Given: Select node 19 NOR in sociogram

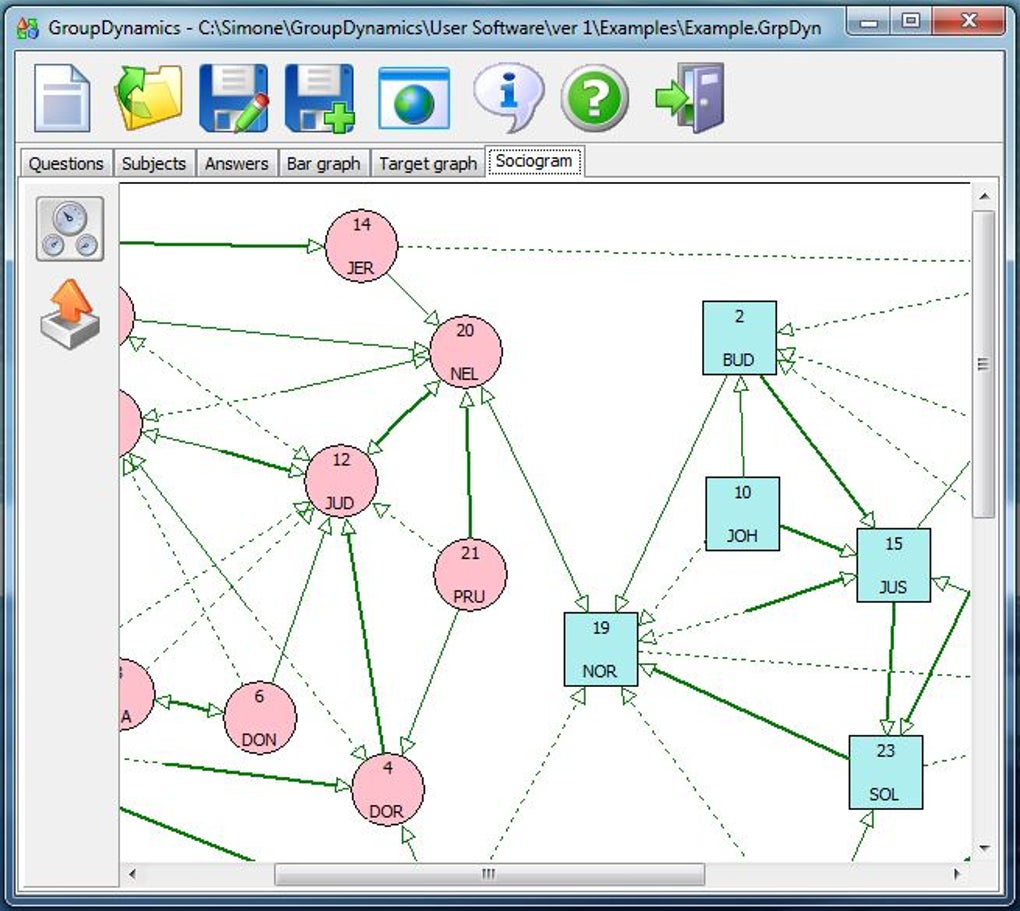Looking at the screenshot, I should coord(600,649).
